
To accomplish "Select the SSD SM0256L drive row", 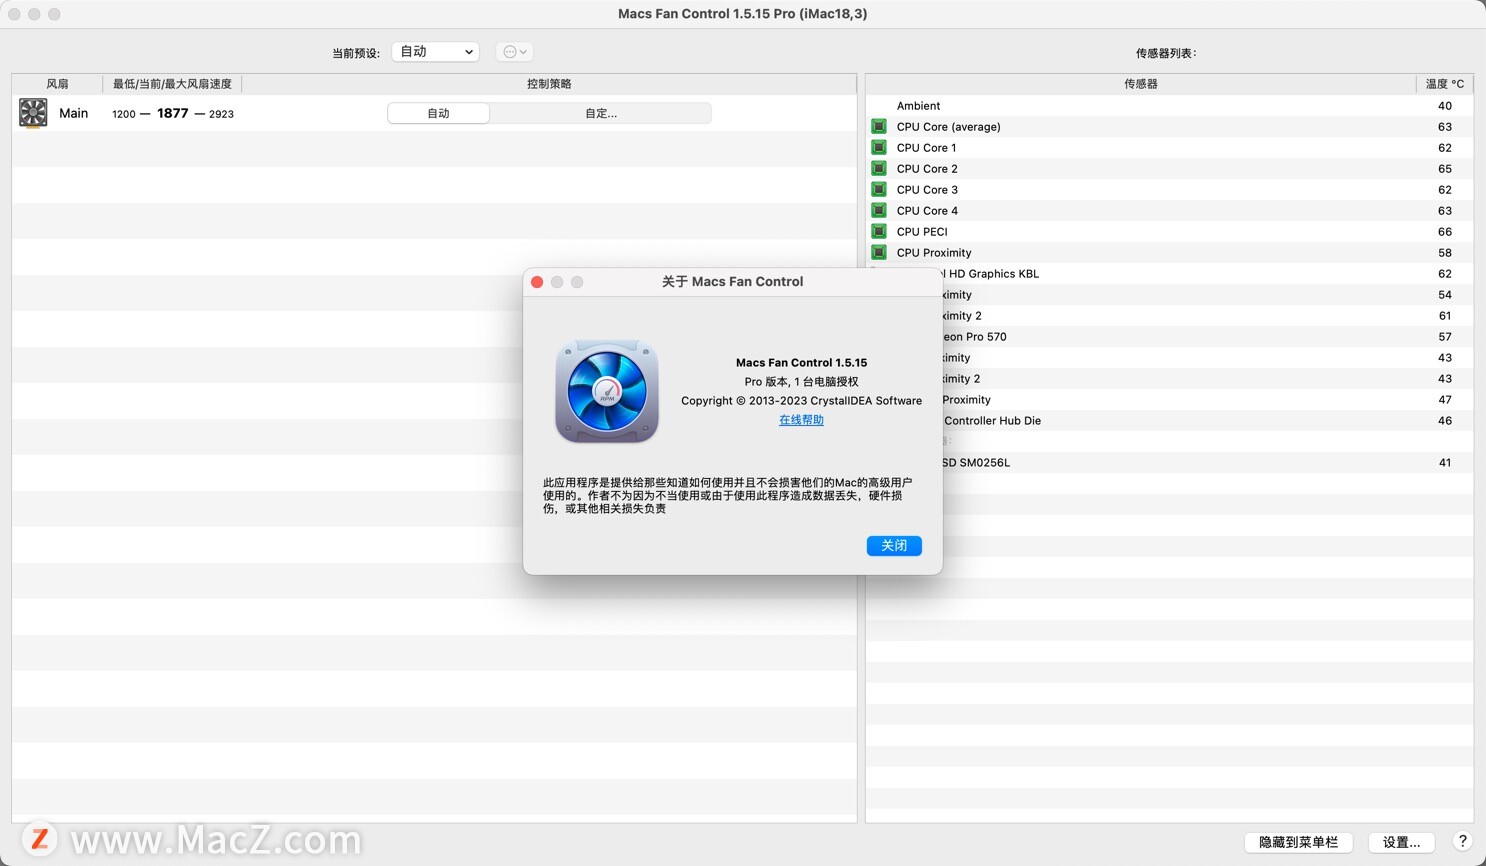I will tap(1169, 463).
